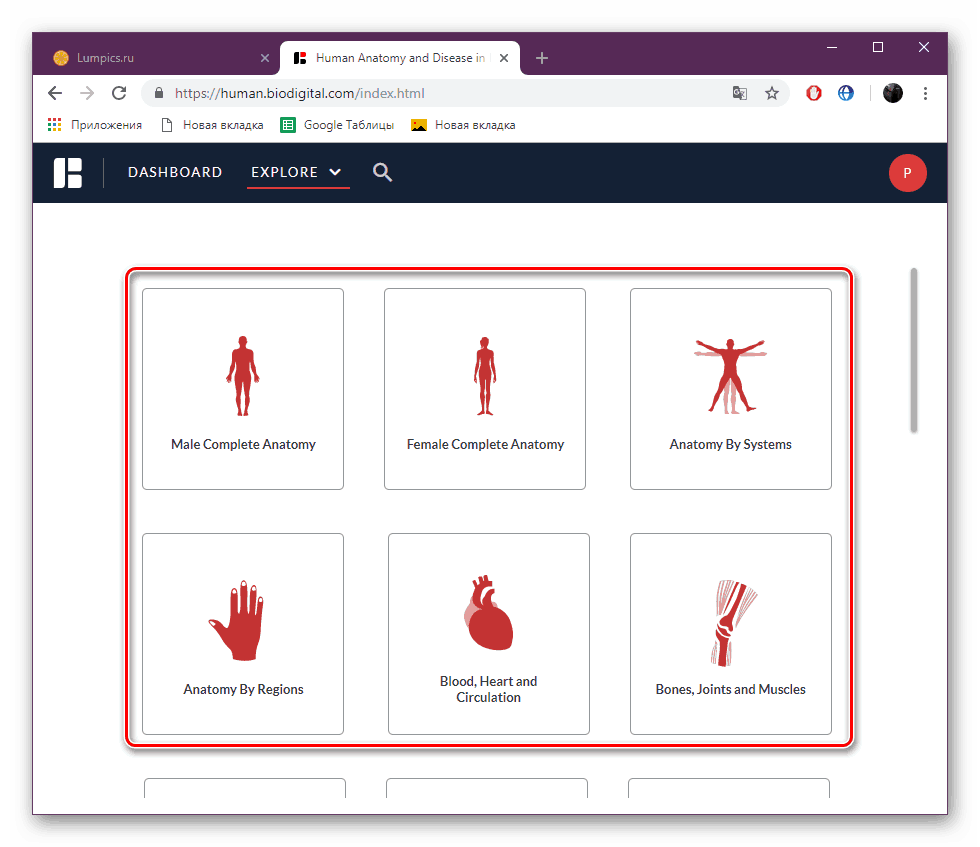The height and width of the screenshot is (847, 980).
Task: Open the Google Translate icon in the address bar
Action: tap(740, 92)
